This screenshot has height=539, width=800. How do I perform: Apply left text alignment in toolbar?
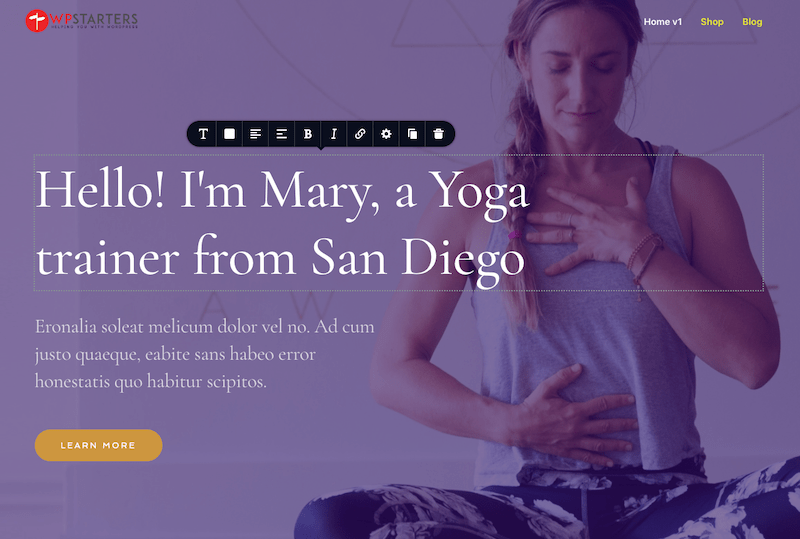[x=256, y=134]
